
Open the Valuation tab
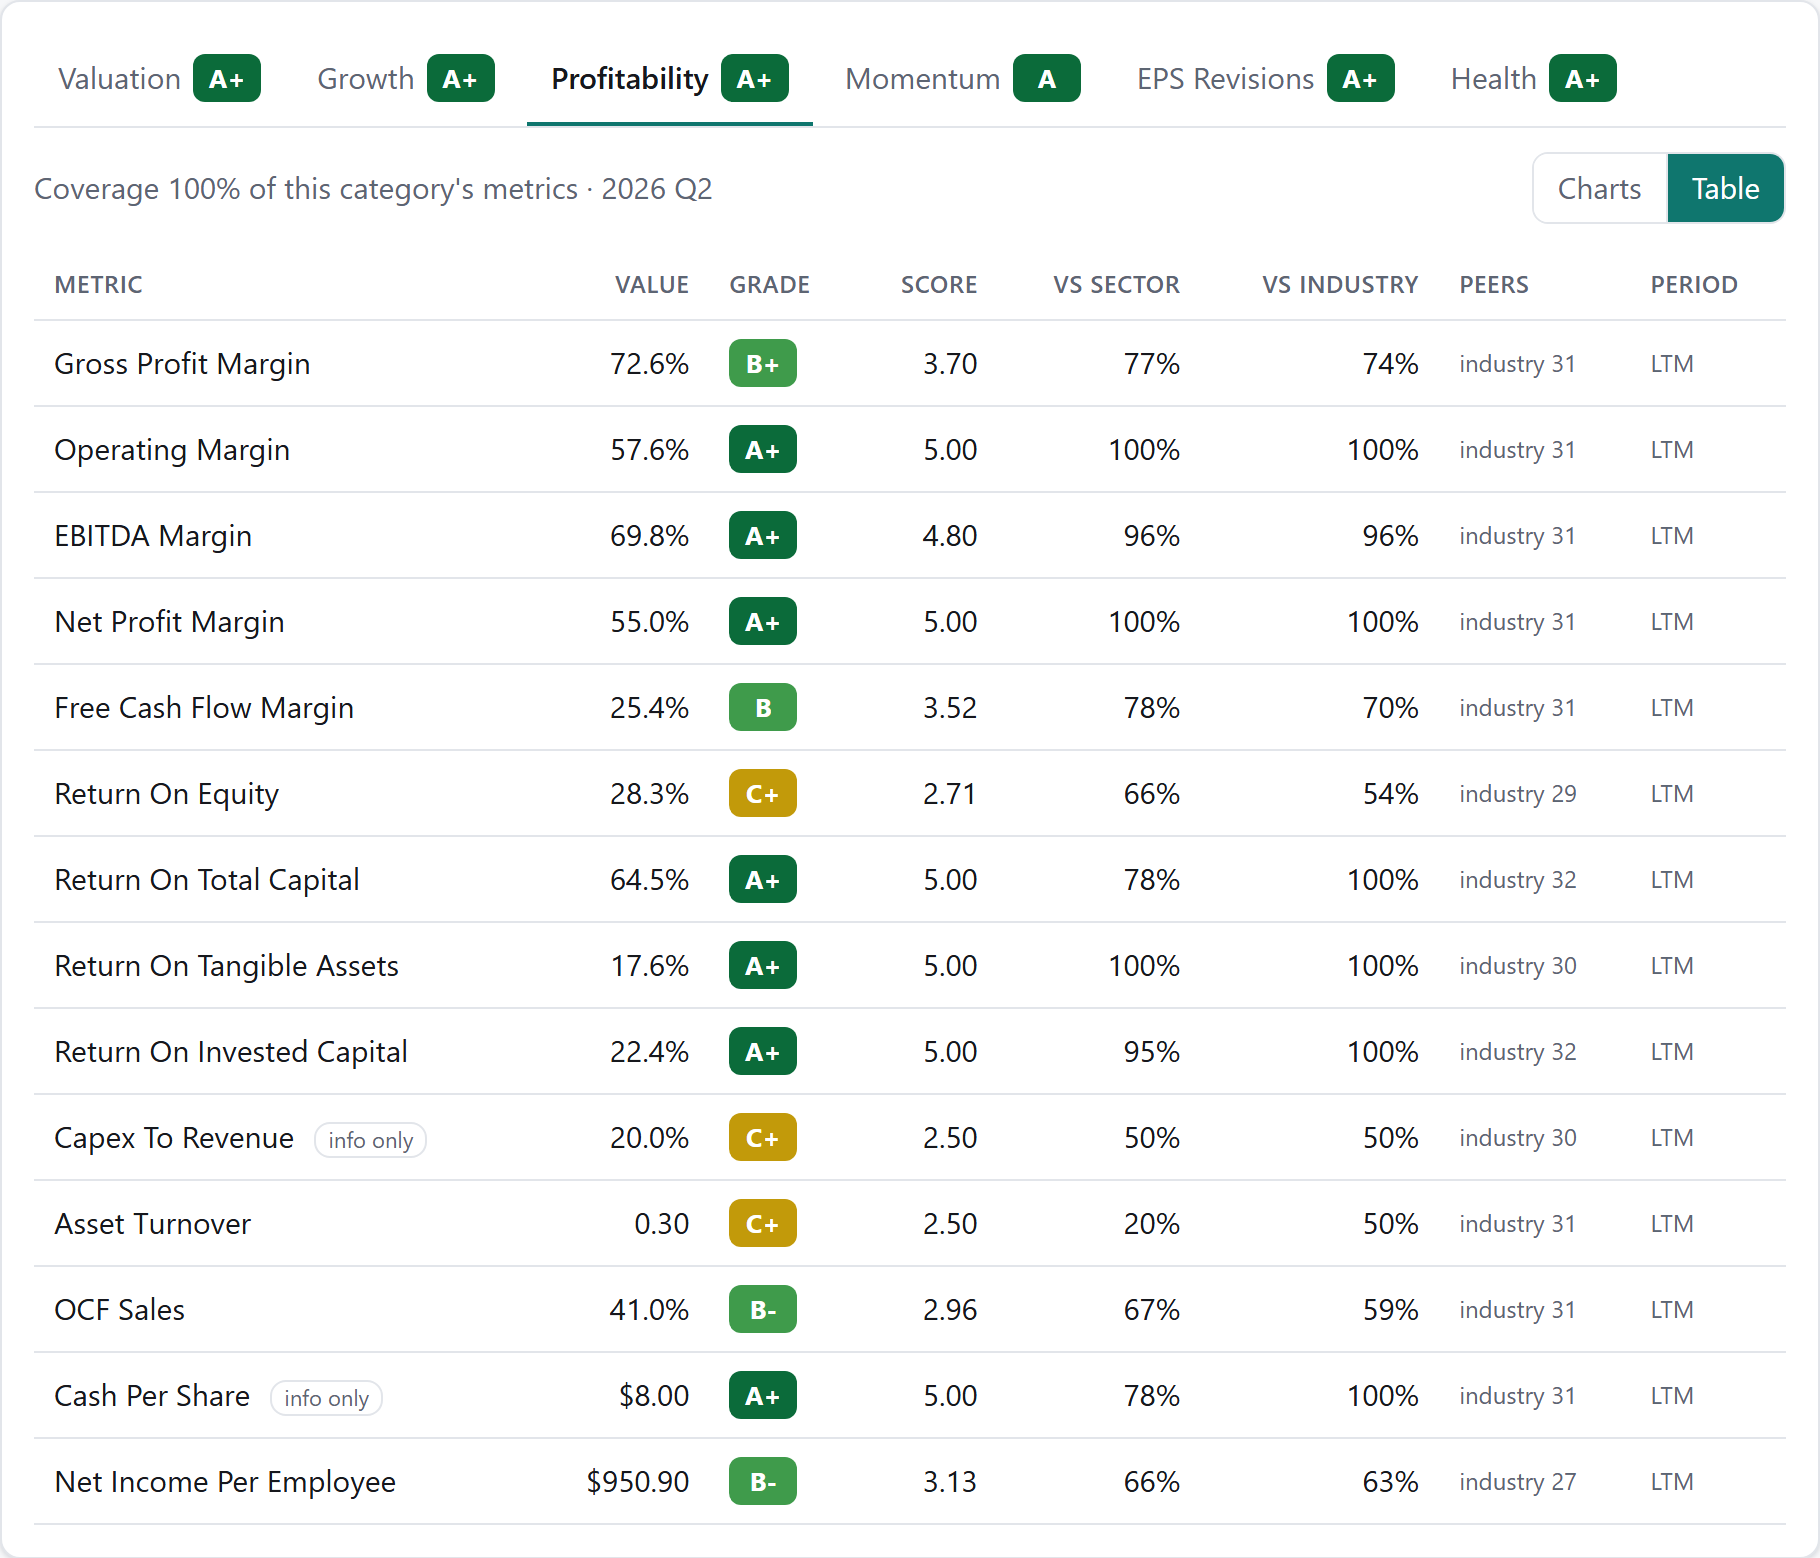point(159,79)
